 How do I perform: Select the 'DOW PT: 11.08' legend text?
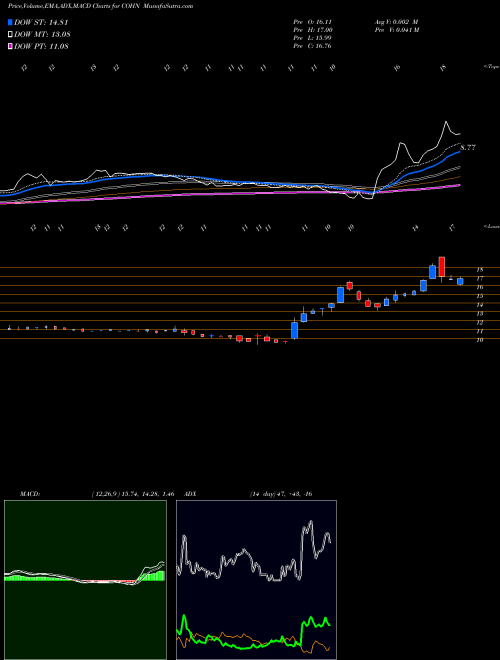point(41,46)
